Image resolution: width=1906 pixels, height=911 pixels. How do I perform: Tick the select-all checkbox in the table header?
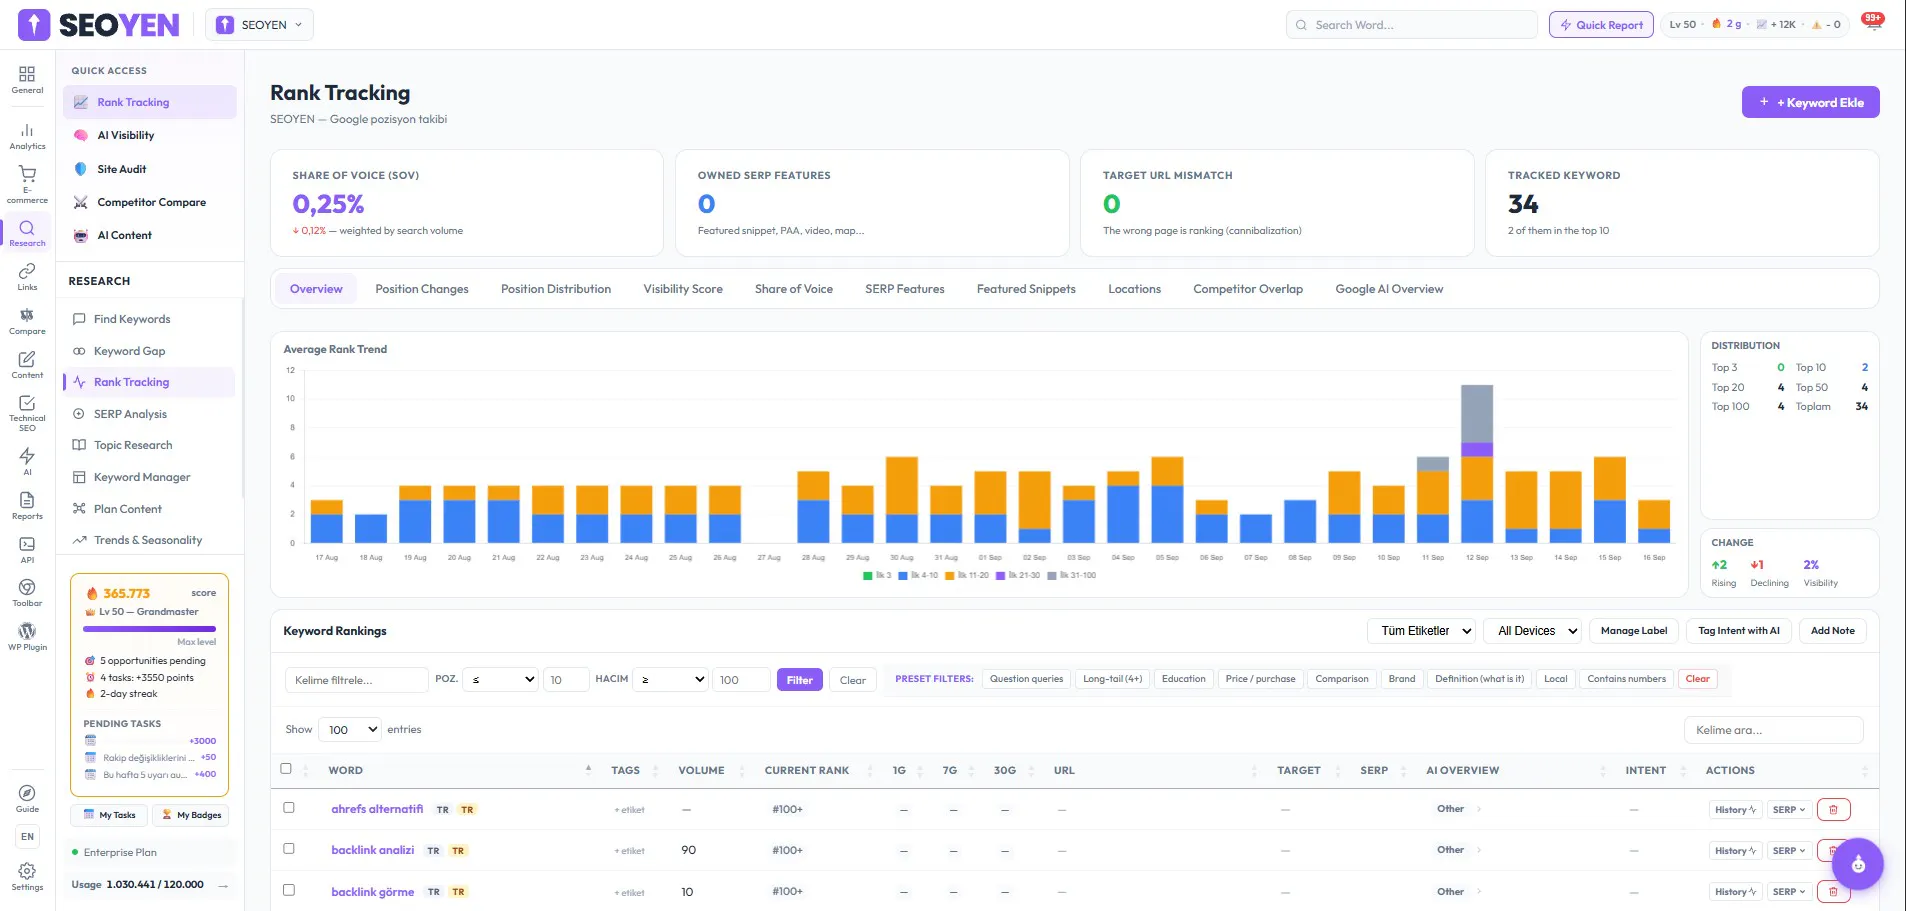pyautogui.click(x=286, y=769)
